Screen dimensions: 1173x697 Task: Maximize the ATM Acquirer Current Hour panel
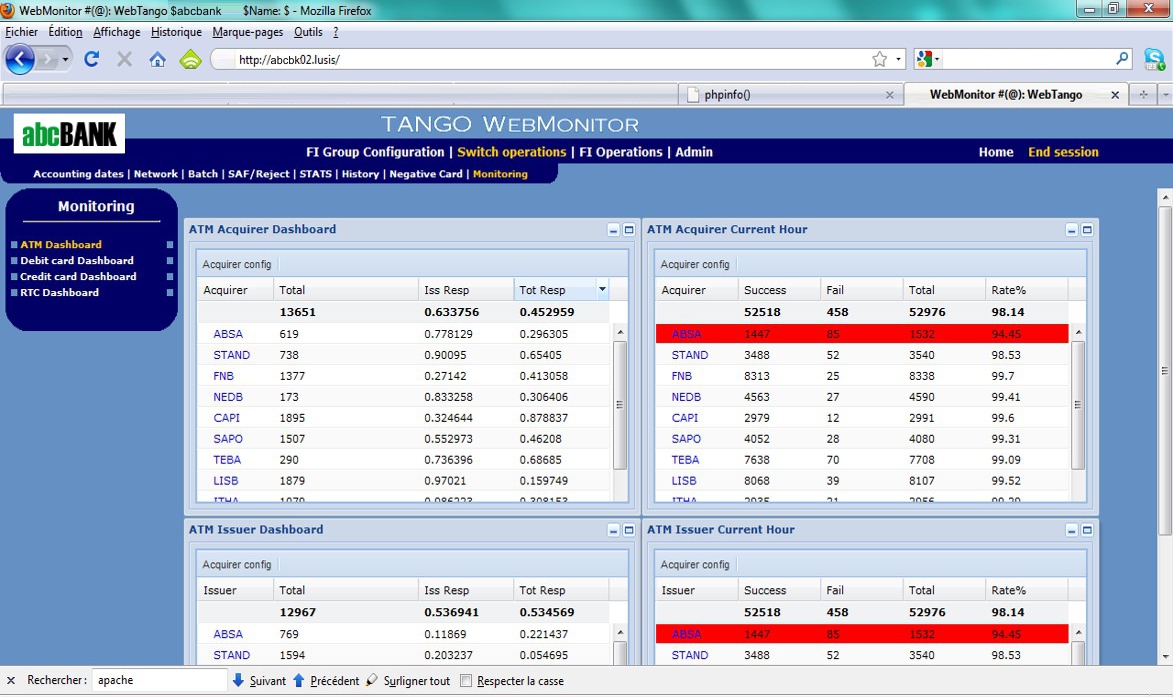tap(1087, 230)
